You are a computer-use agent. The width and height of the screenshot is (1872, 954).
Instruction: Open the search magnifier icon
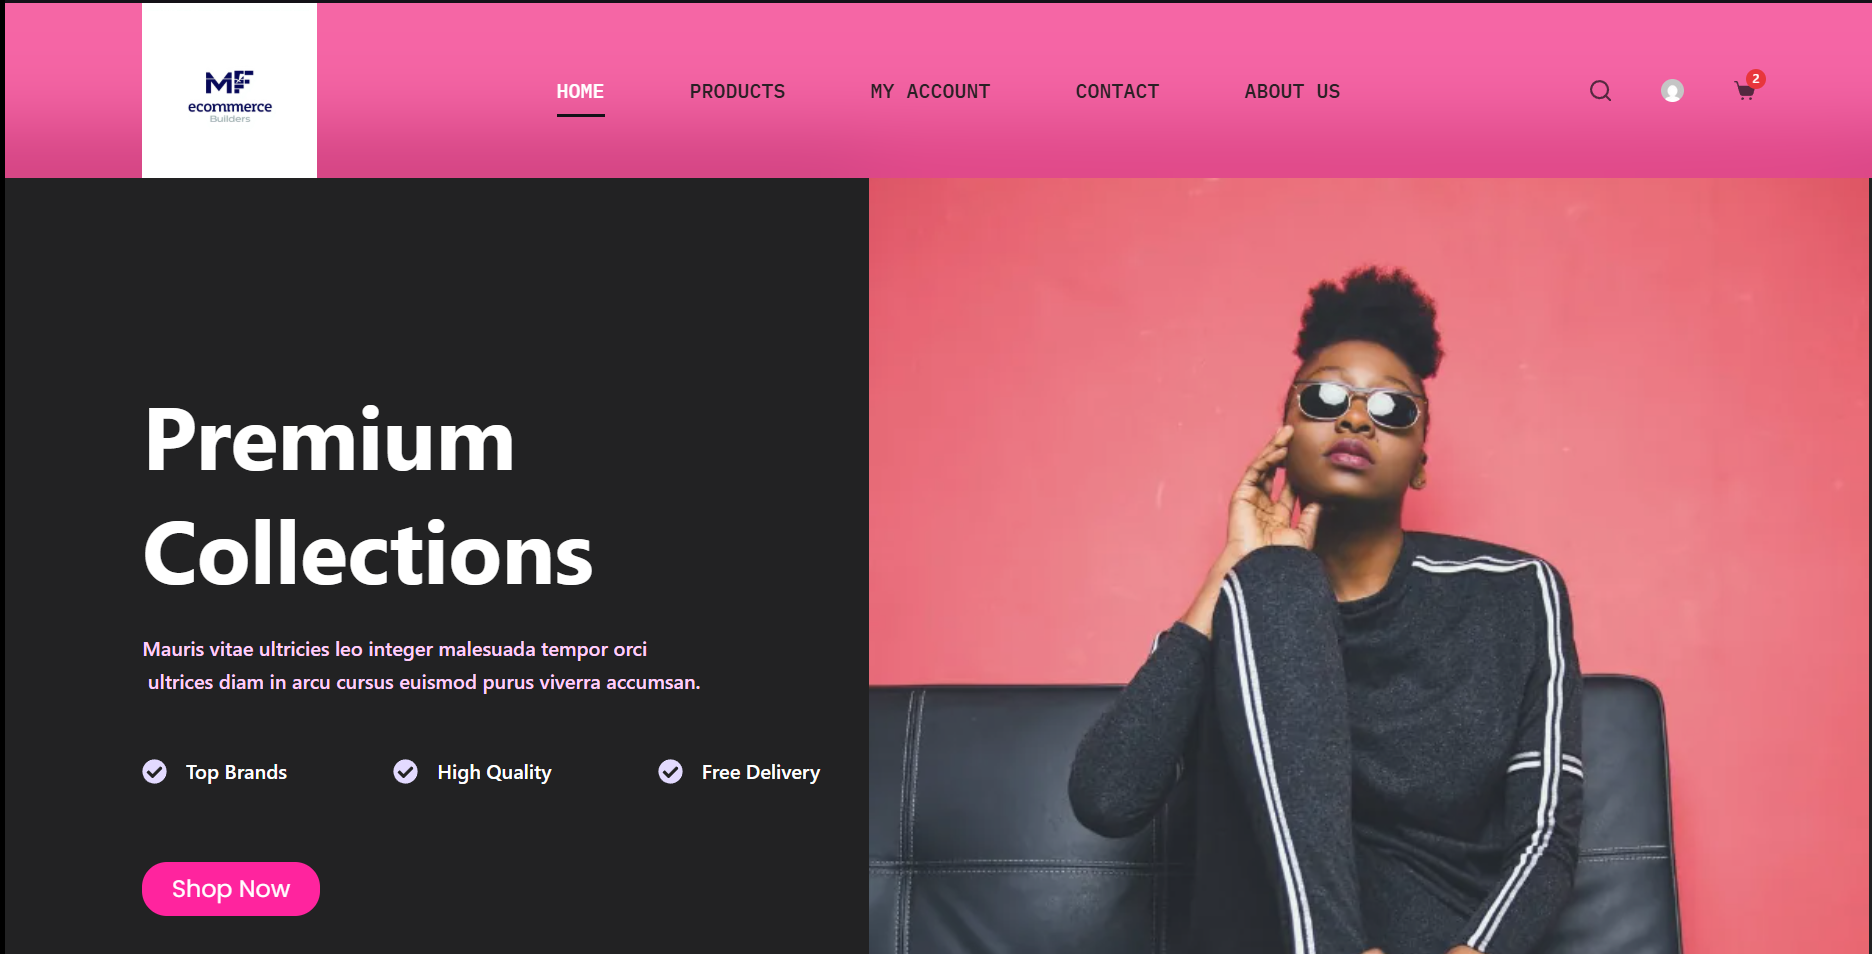[1600, 91]
